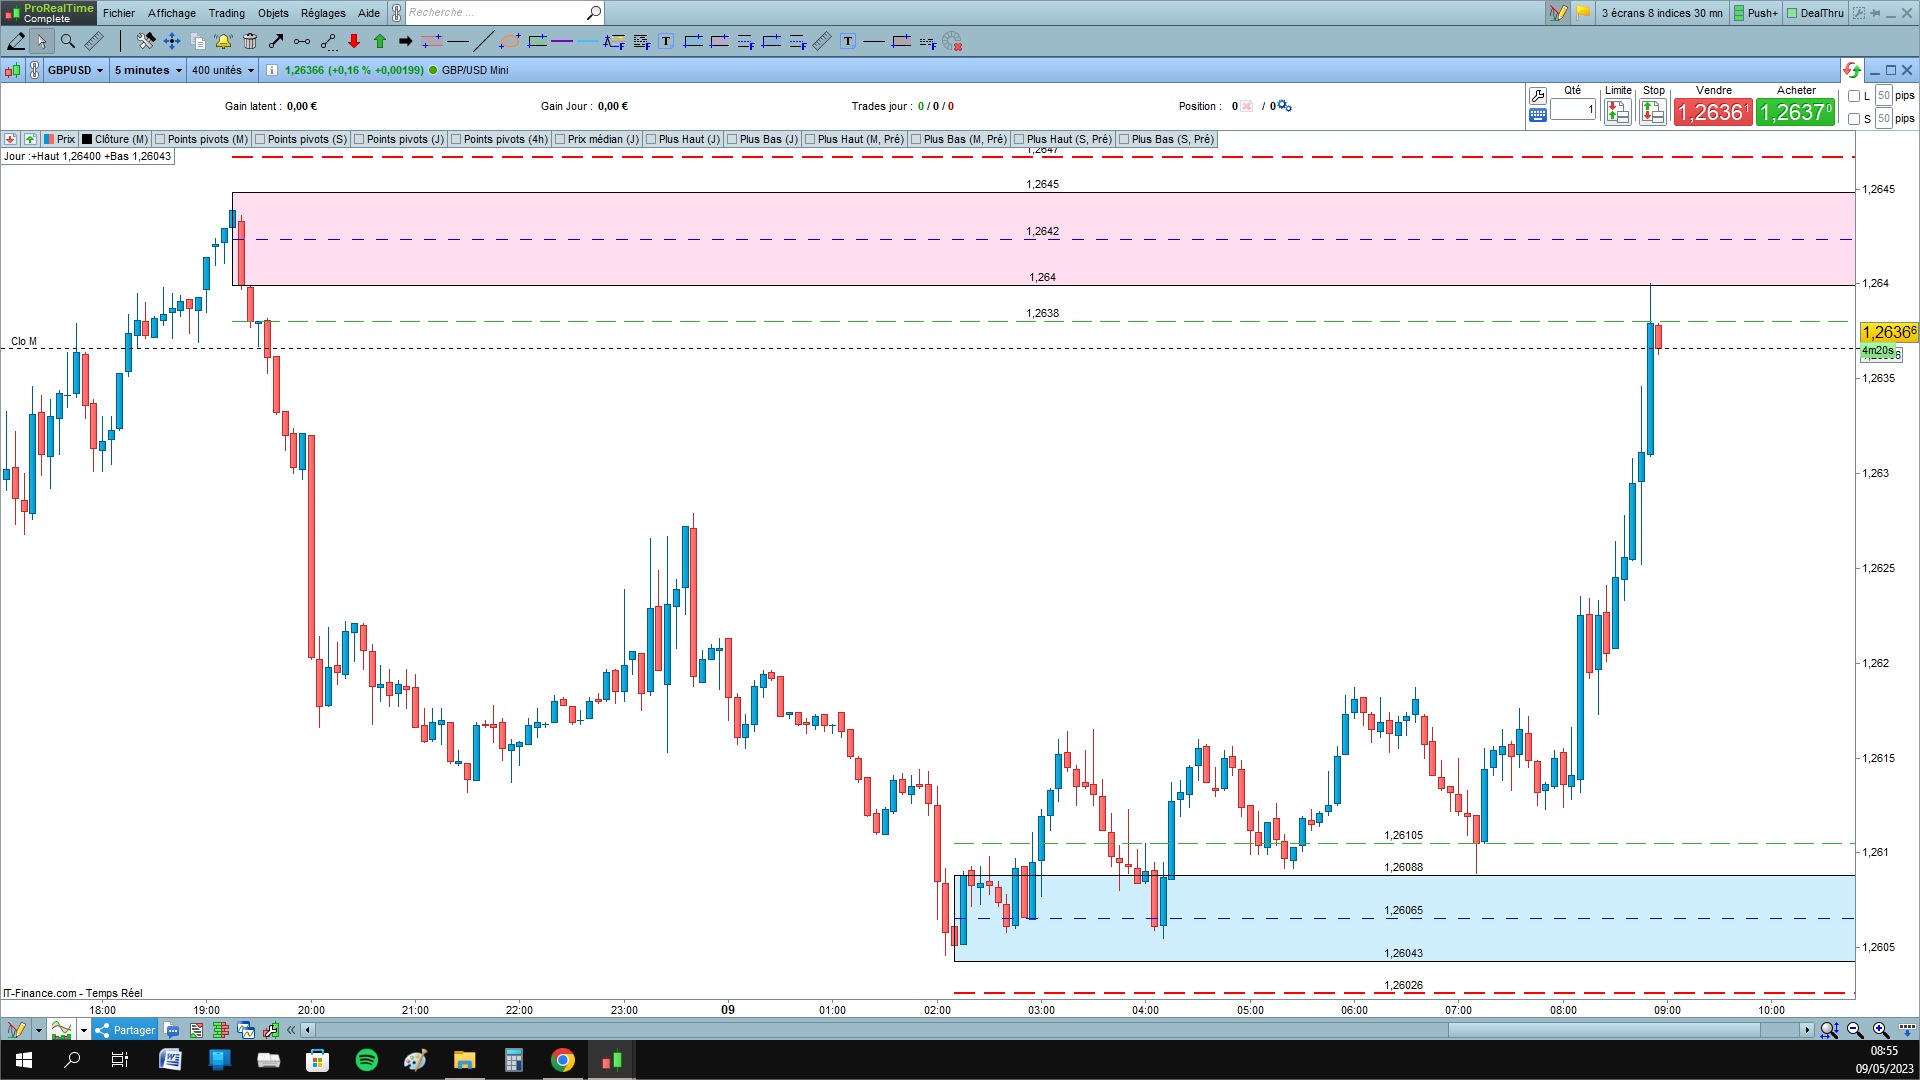
Task: Toggle the Points pivots (M) checkbox
Action: tap(160, 139)
